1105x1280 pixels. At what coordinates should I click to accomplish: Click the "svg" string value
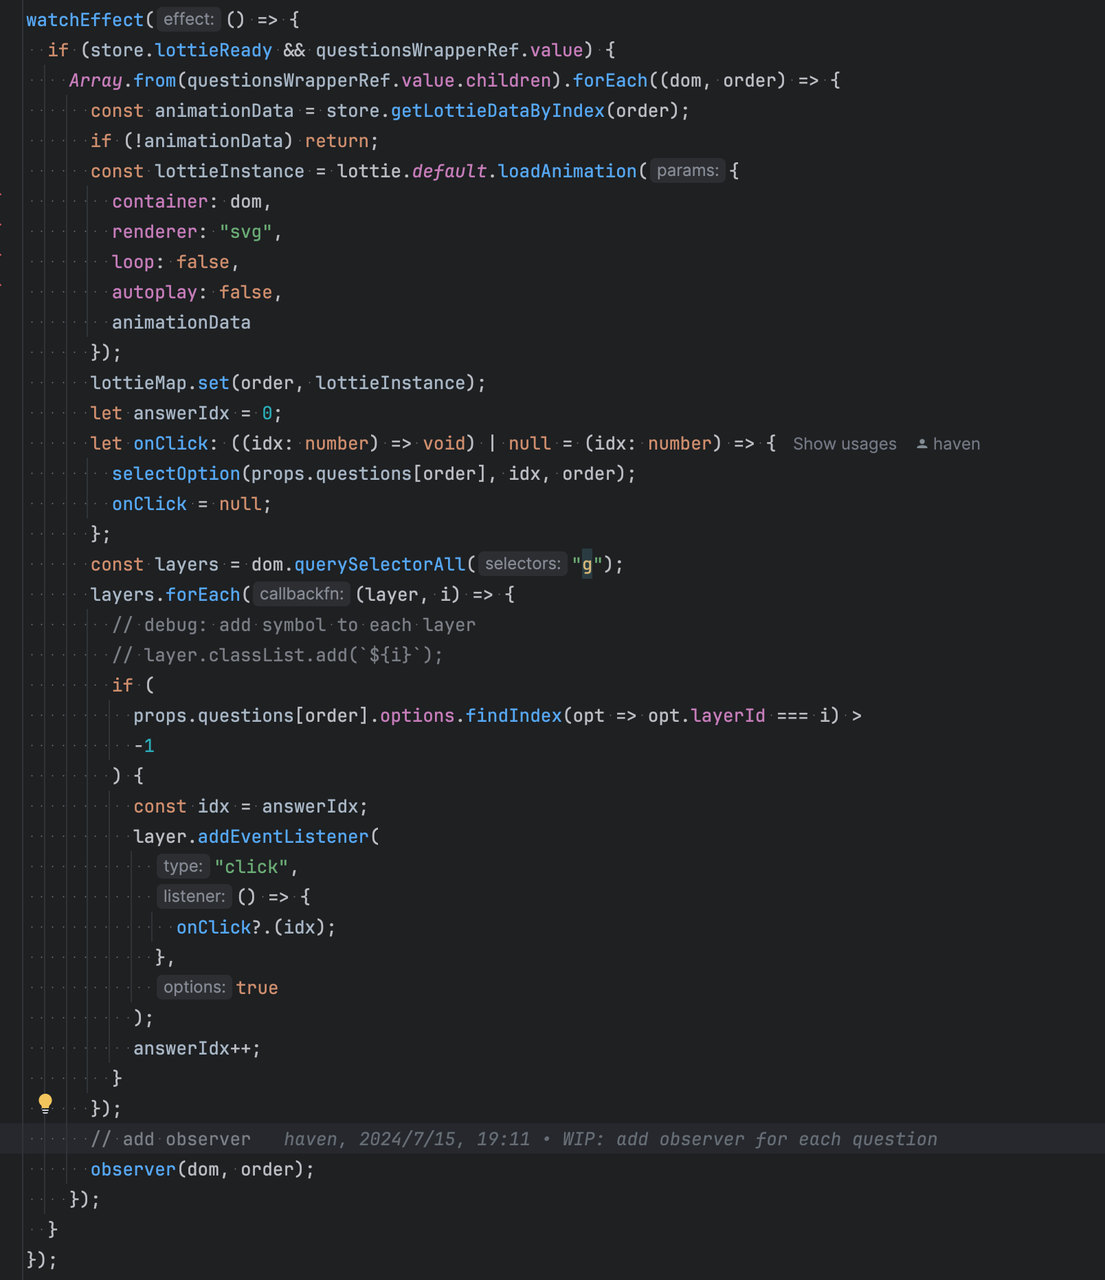click(246, 232)
